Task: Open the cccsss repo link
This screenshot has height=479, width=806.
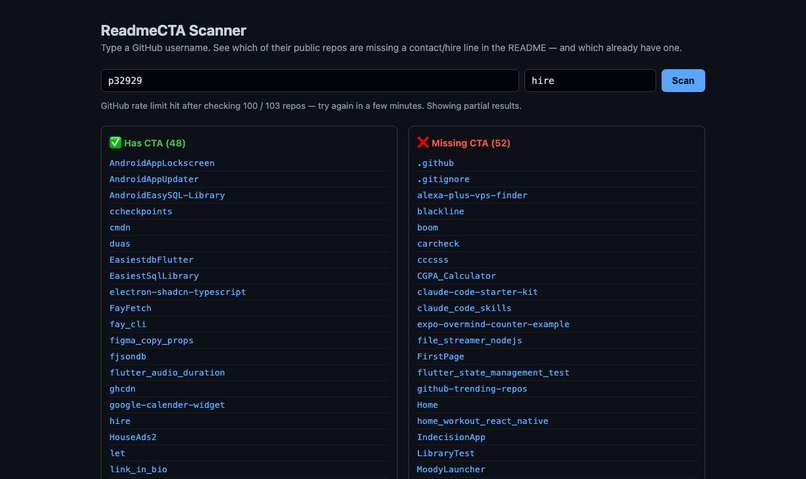Action: pos(433,260)
